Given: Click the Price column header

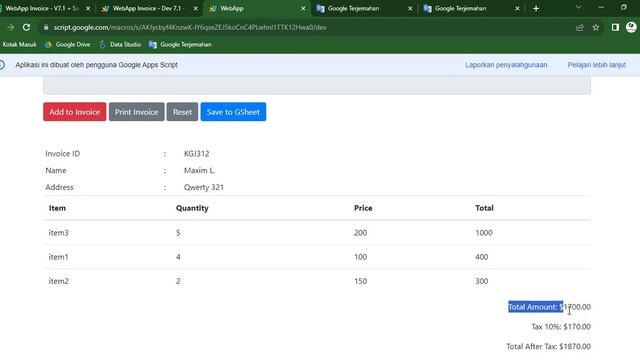Looking at the screenshot, I should click(363, 208).
